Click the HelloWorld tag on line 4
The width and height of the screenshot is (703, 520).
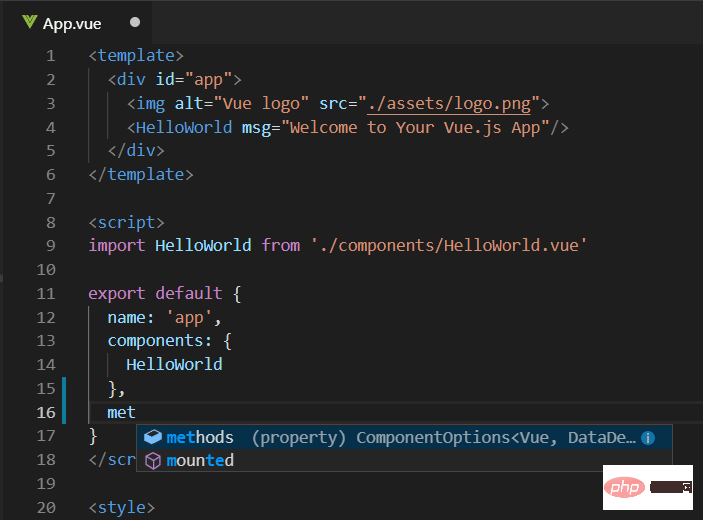184,128
